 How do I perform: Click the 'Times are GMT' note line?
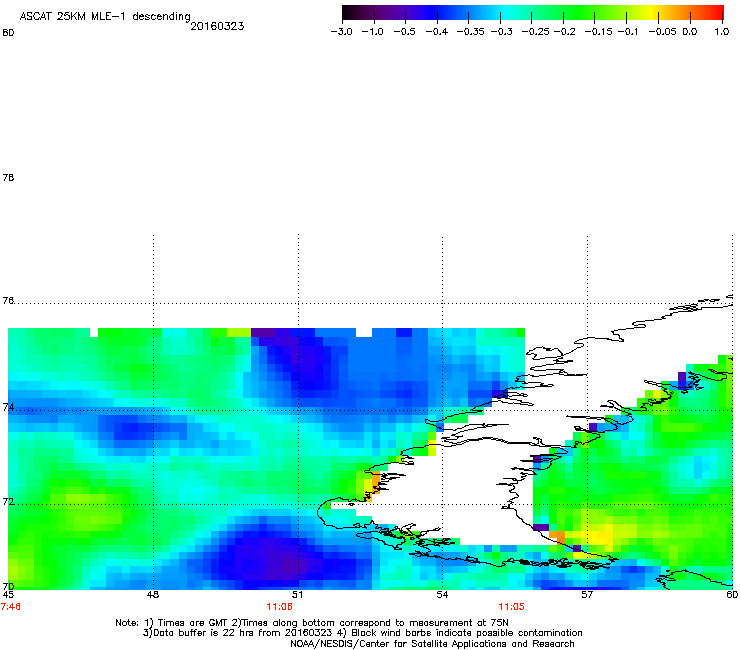click(312, 623)
